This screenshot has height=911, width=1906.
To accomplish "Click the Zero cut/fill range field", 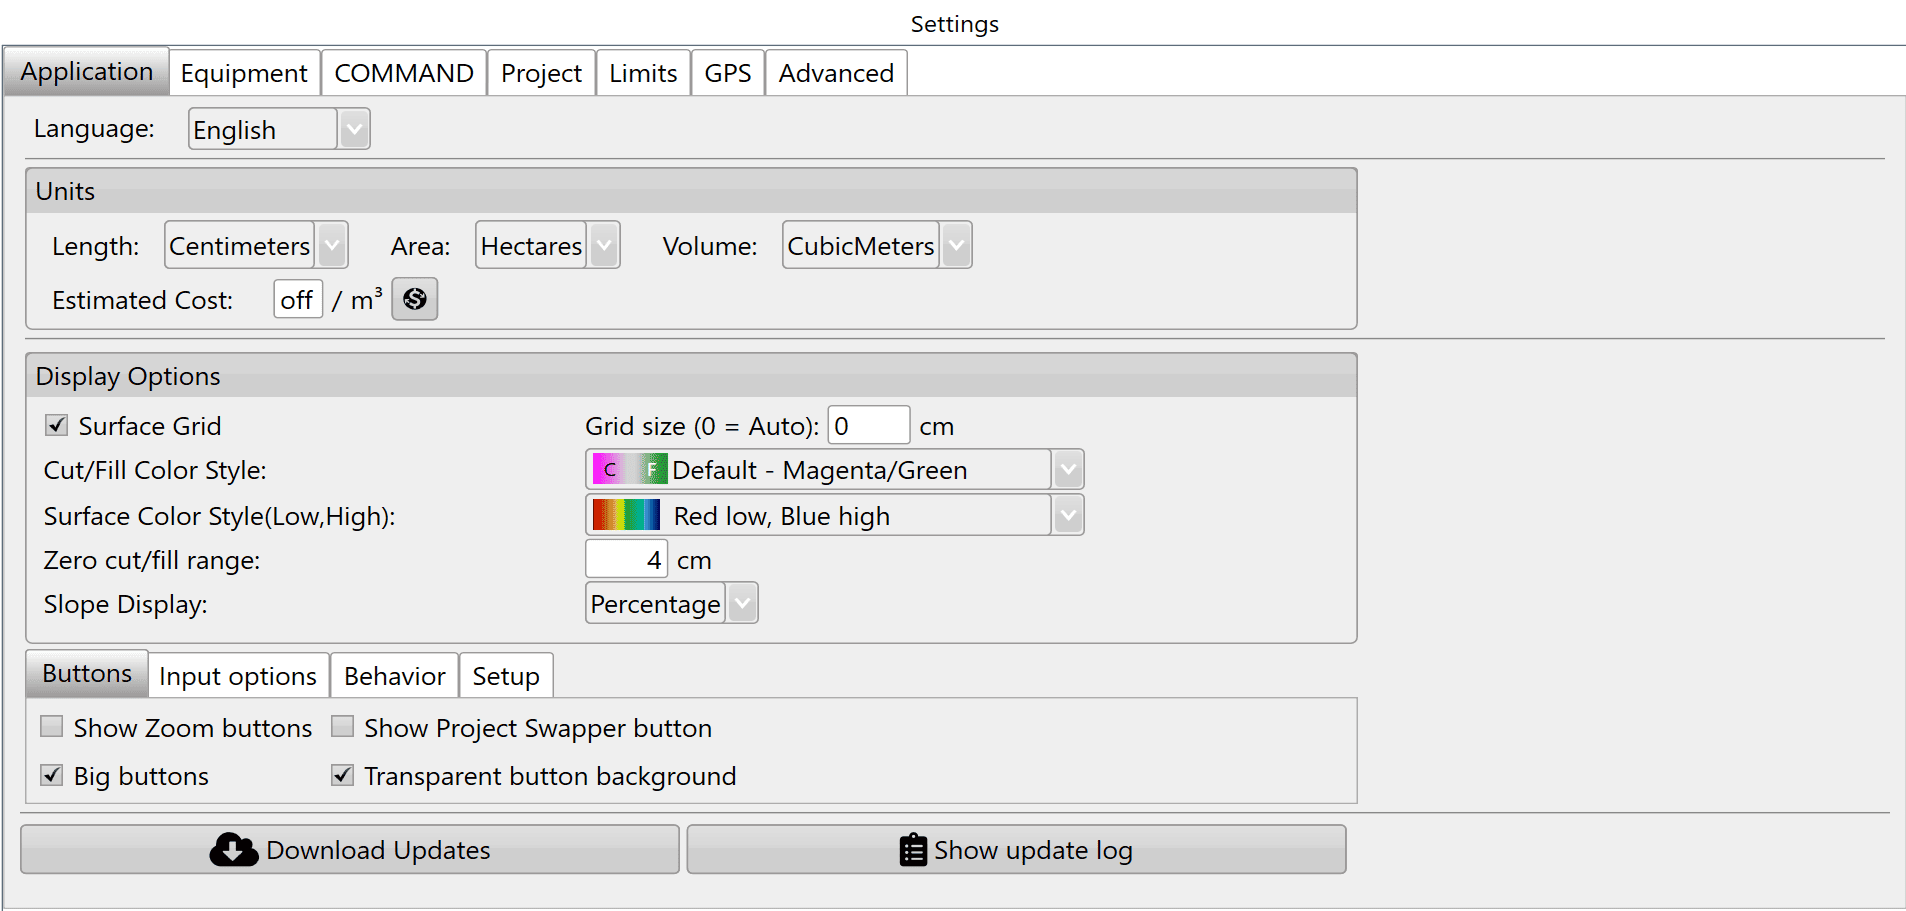I will 627,559.
